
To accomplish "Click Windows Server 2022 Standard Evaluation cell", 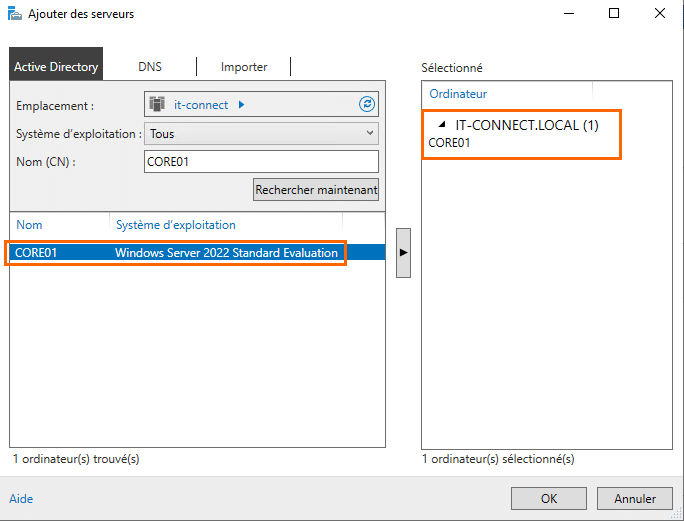I will (x=226, y=253).
